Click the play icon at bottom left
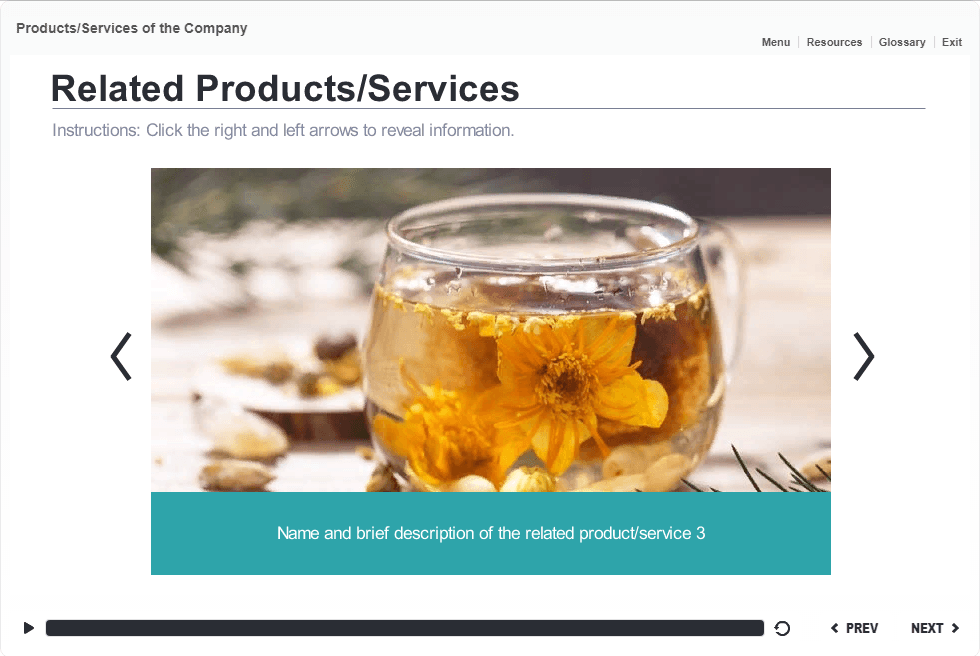Image resolution: width=980 pixels, height=656 pixels. (x=29, y=628)
